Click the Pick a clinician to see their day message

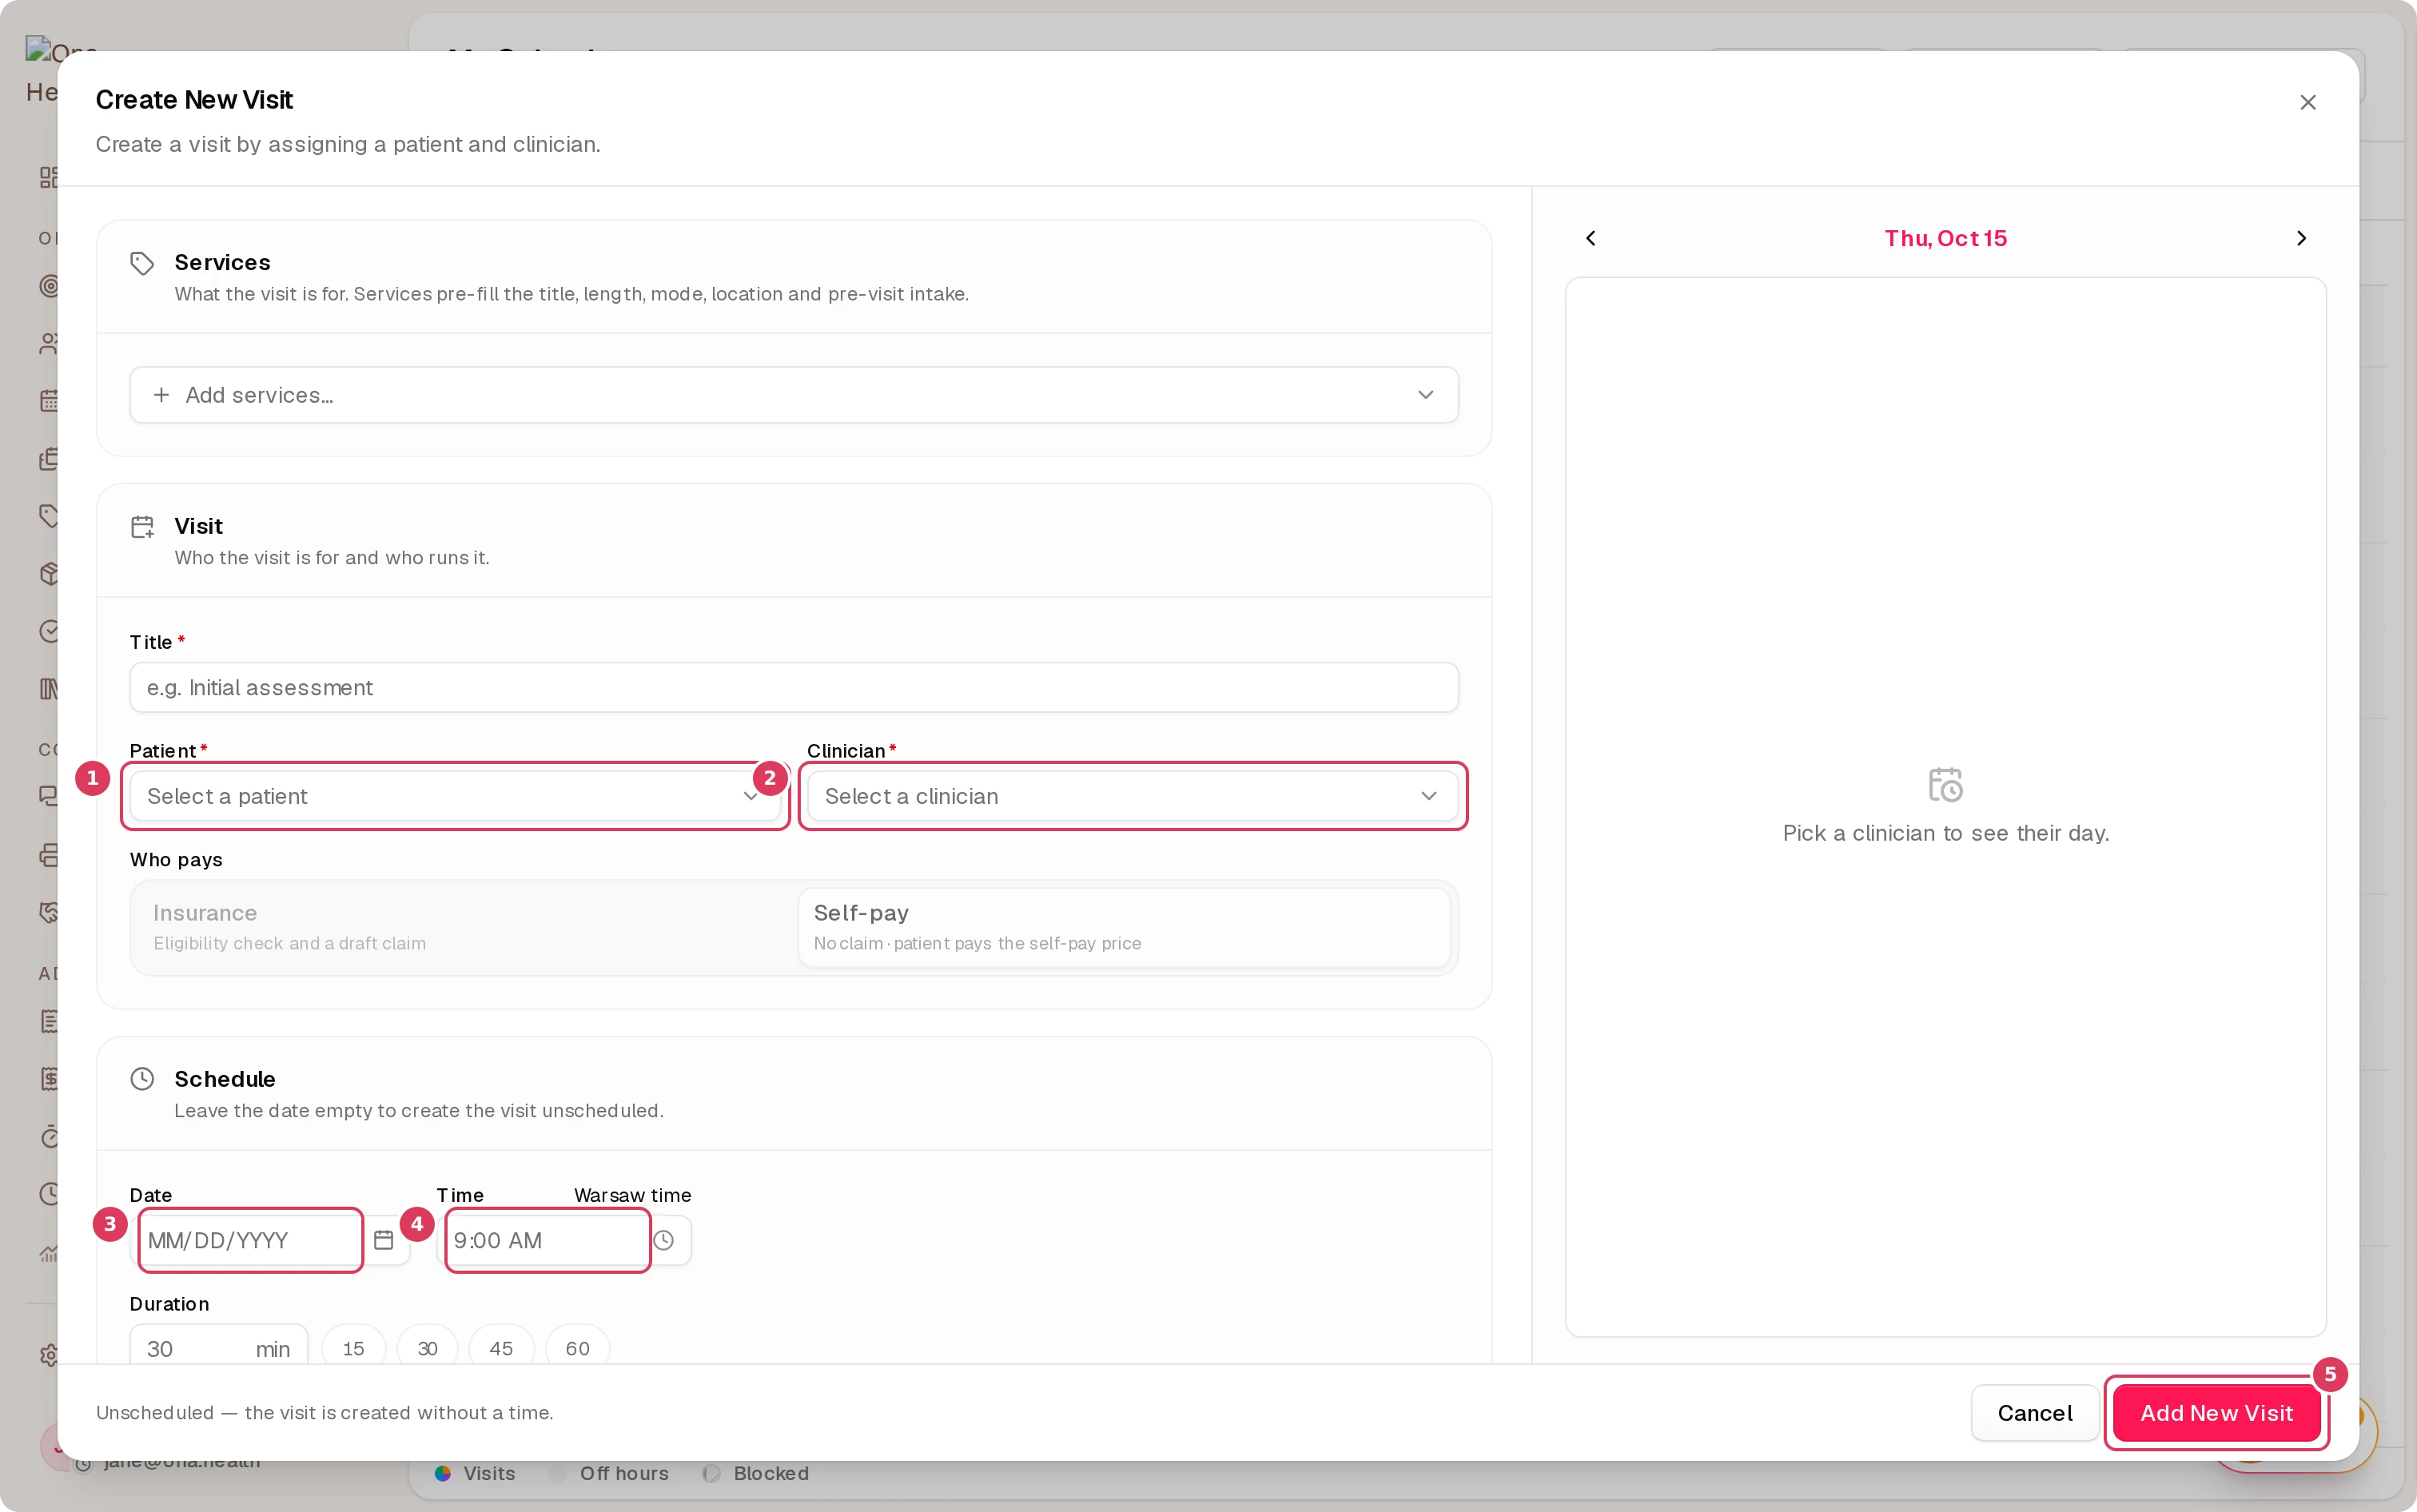[x=1945, y=833]
